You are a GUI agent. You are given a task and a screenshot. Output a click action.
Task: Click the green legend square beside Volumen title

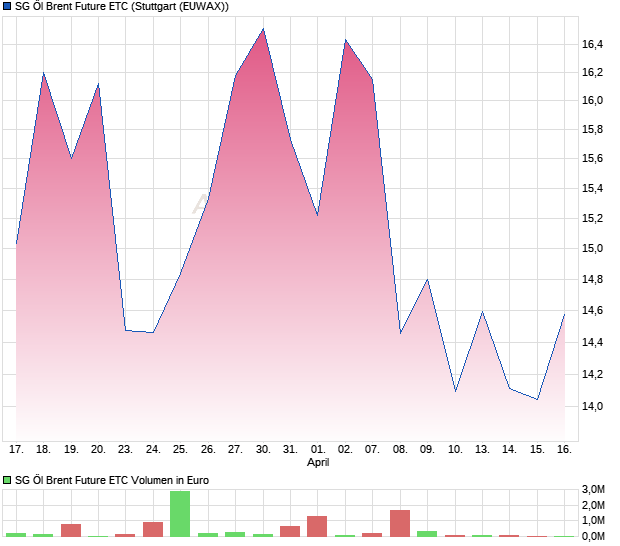[x=8, y=480]
